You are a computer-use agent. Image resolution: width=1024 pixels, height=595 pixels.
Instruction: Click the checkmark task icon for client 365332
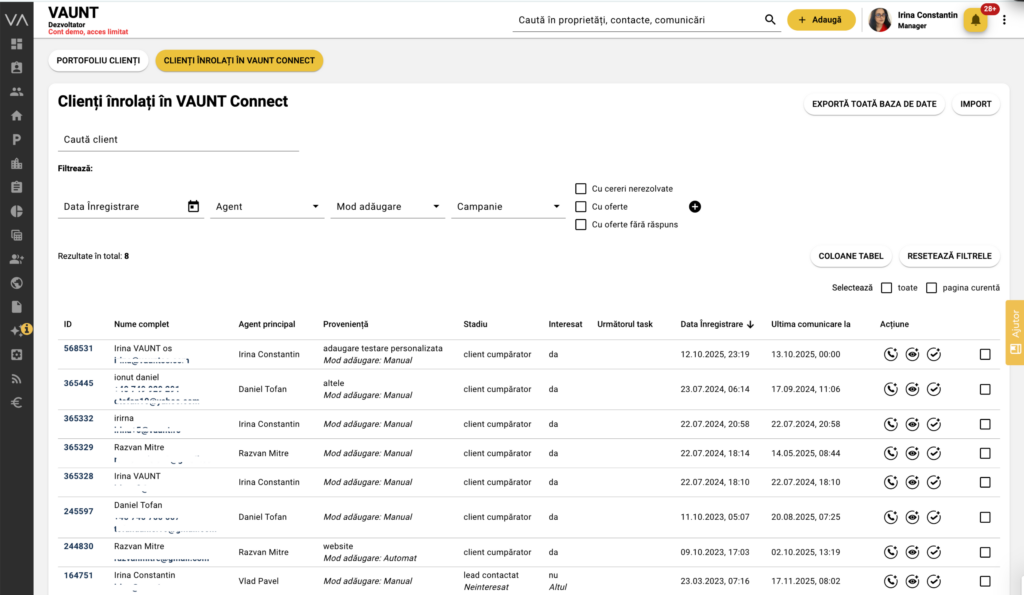tap(934, 424)
